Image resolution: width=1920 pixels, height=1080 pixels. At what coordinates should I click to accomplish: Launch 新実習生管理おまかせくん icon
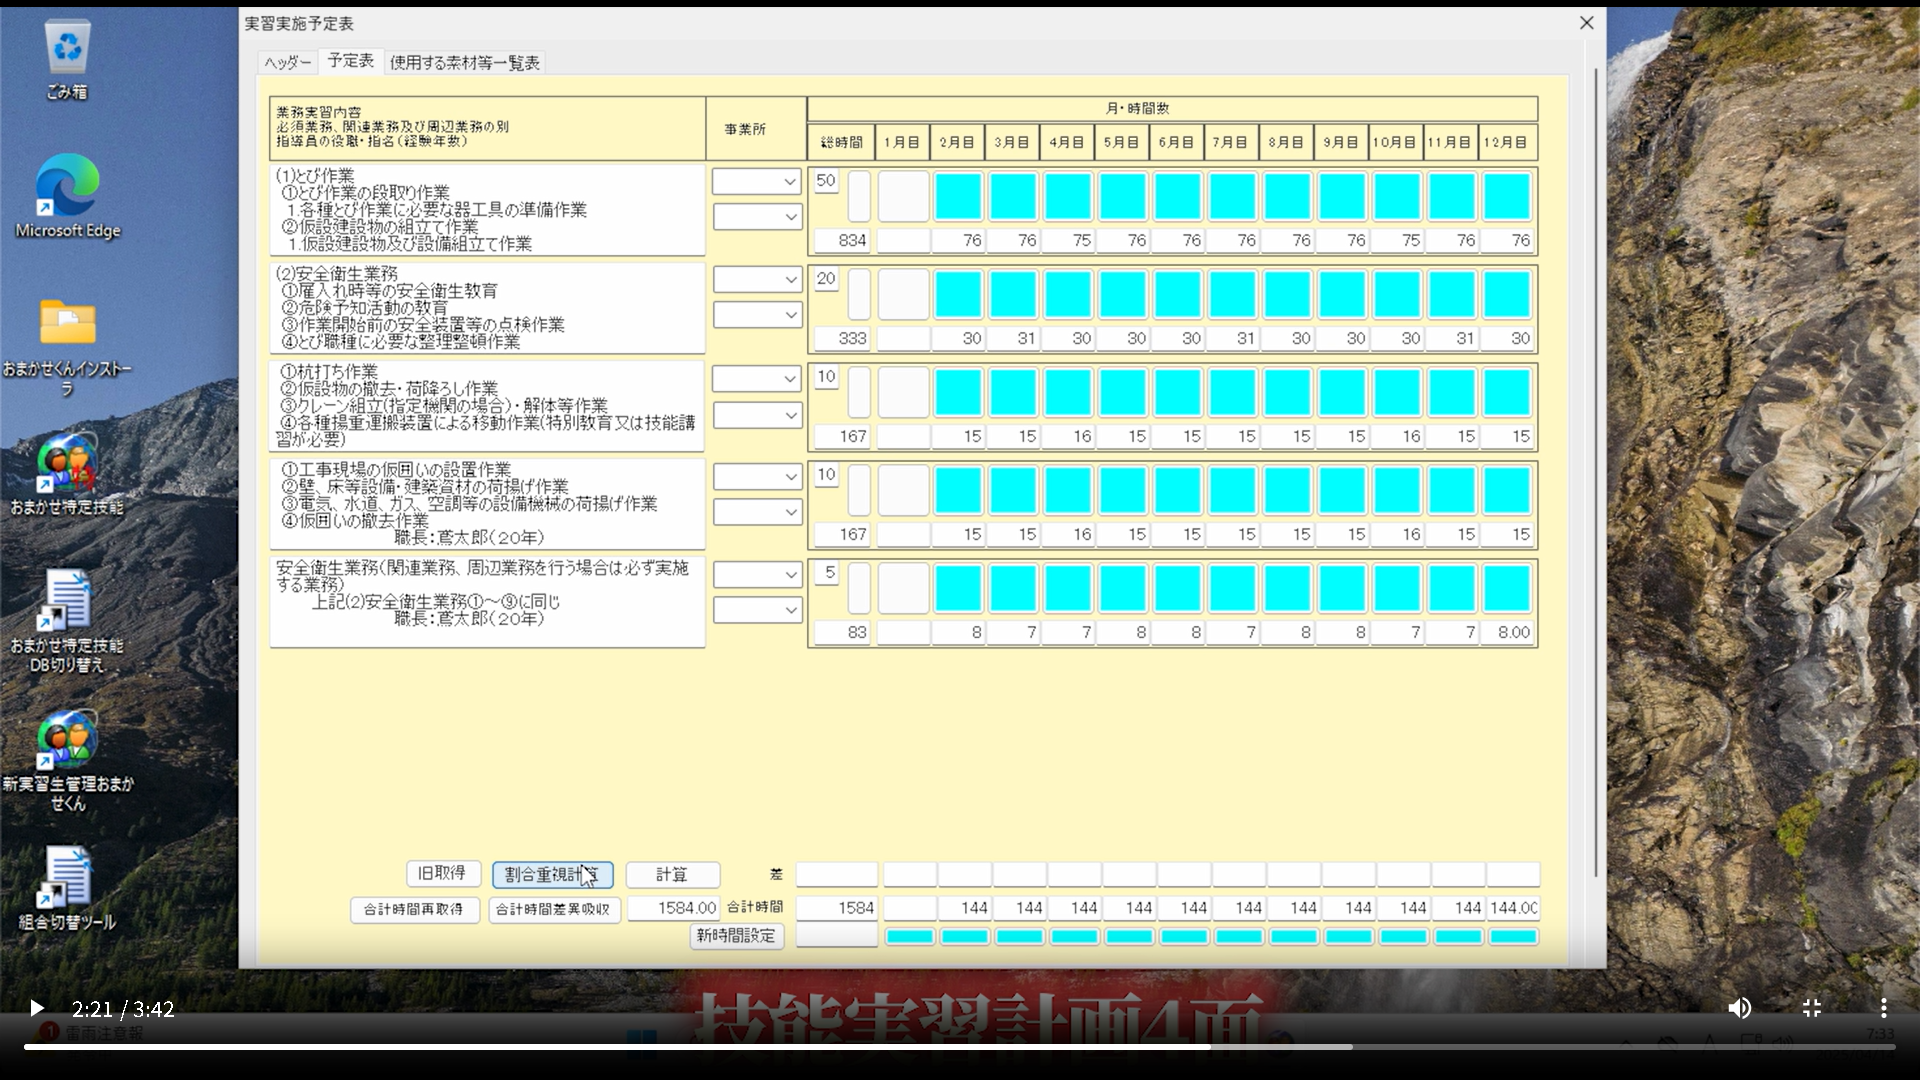click(67, 741)
